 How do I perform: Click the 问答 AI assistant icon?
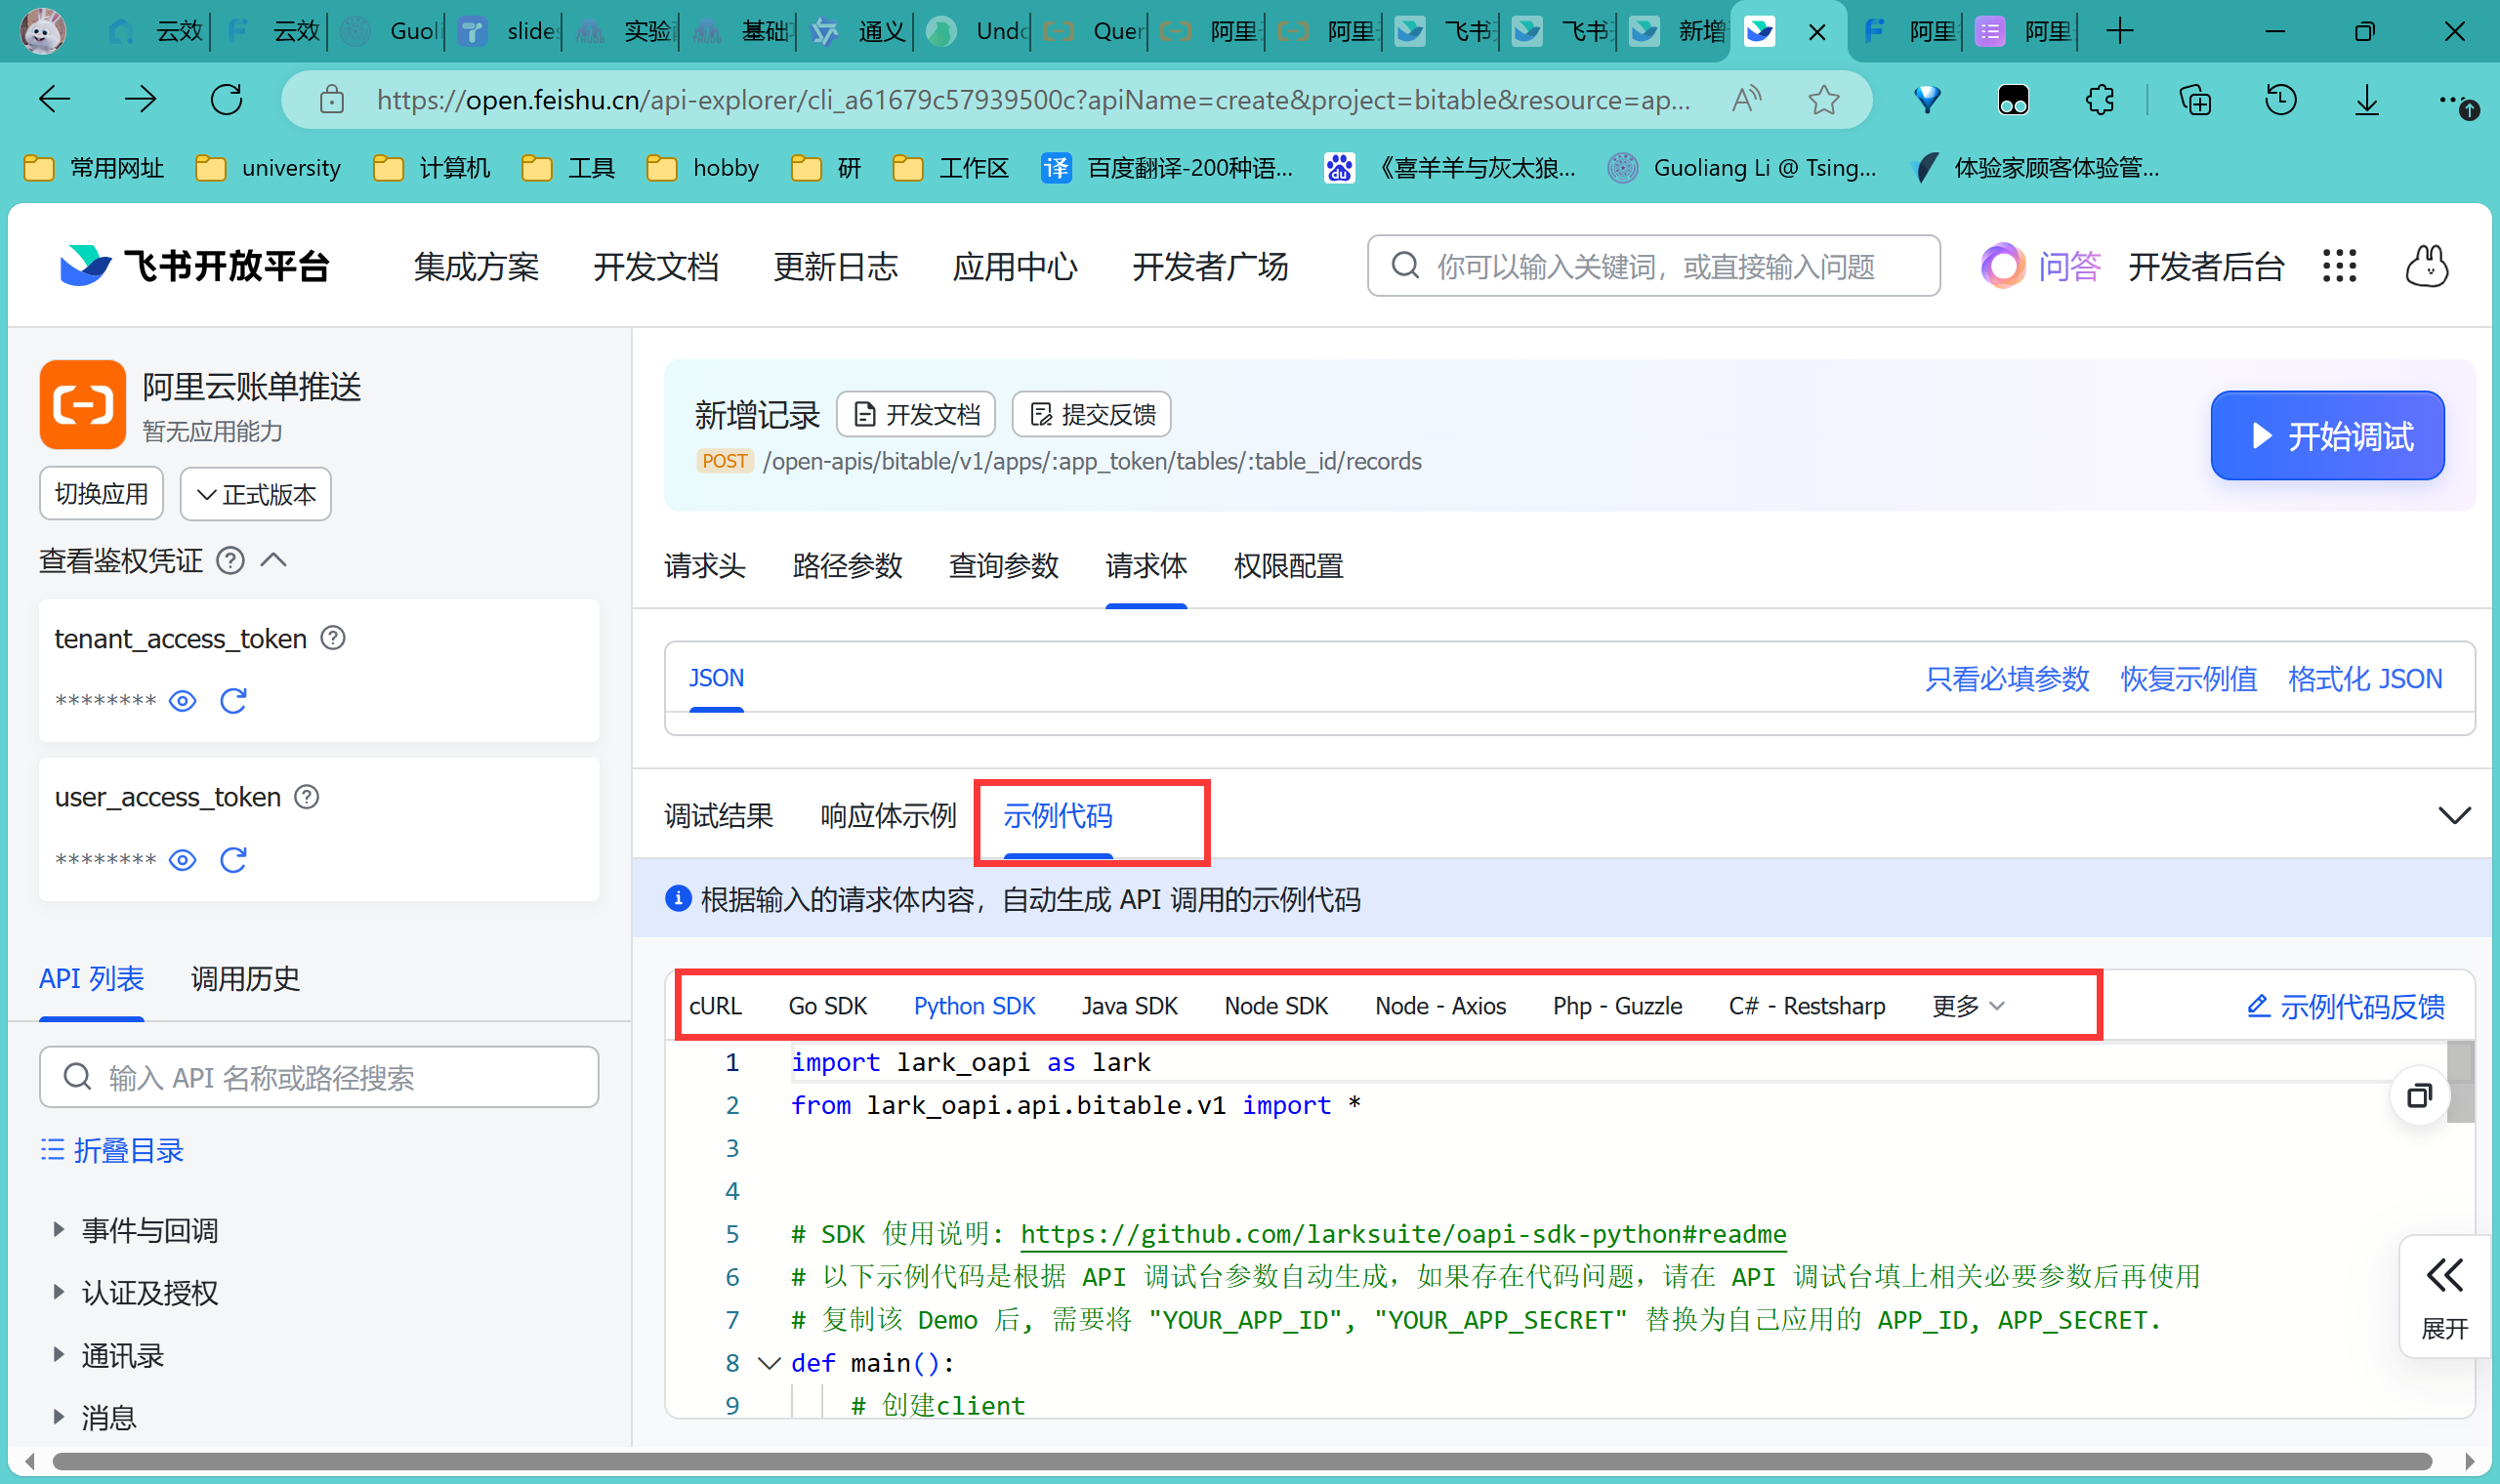tap(2002, 266)
